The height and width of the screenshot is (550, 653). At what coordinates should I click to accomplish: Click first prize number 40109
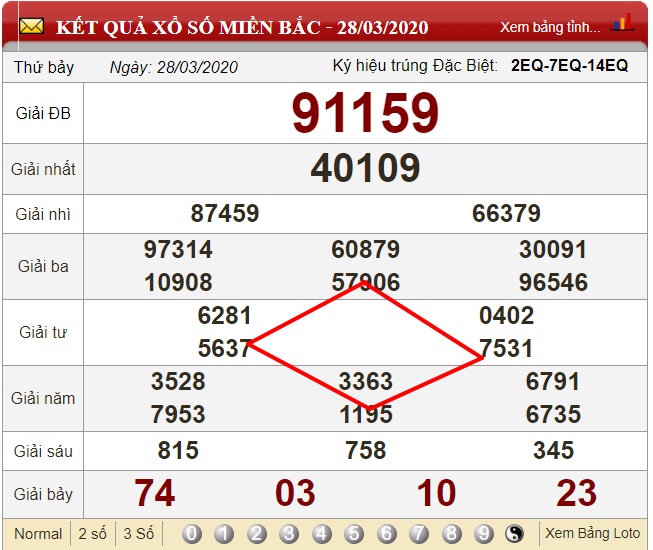[x=365, y=169]
